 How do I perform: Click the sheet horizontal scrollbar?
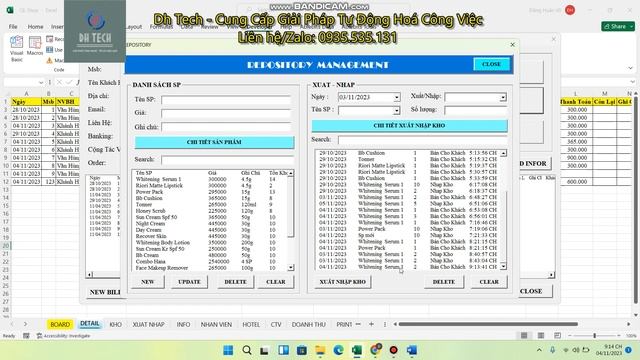tap(488, 324)
